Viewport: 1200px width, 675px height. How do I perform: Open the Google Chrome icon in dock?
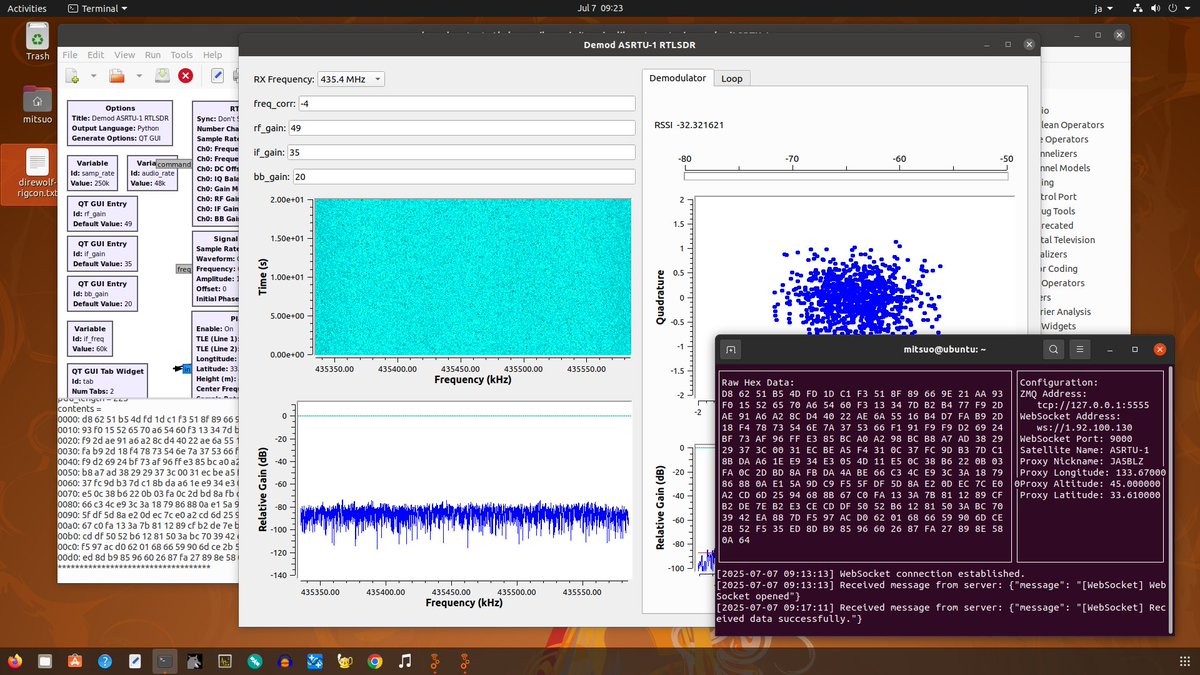click(375, 661)
